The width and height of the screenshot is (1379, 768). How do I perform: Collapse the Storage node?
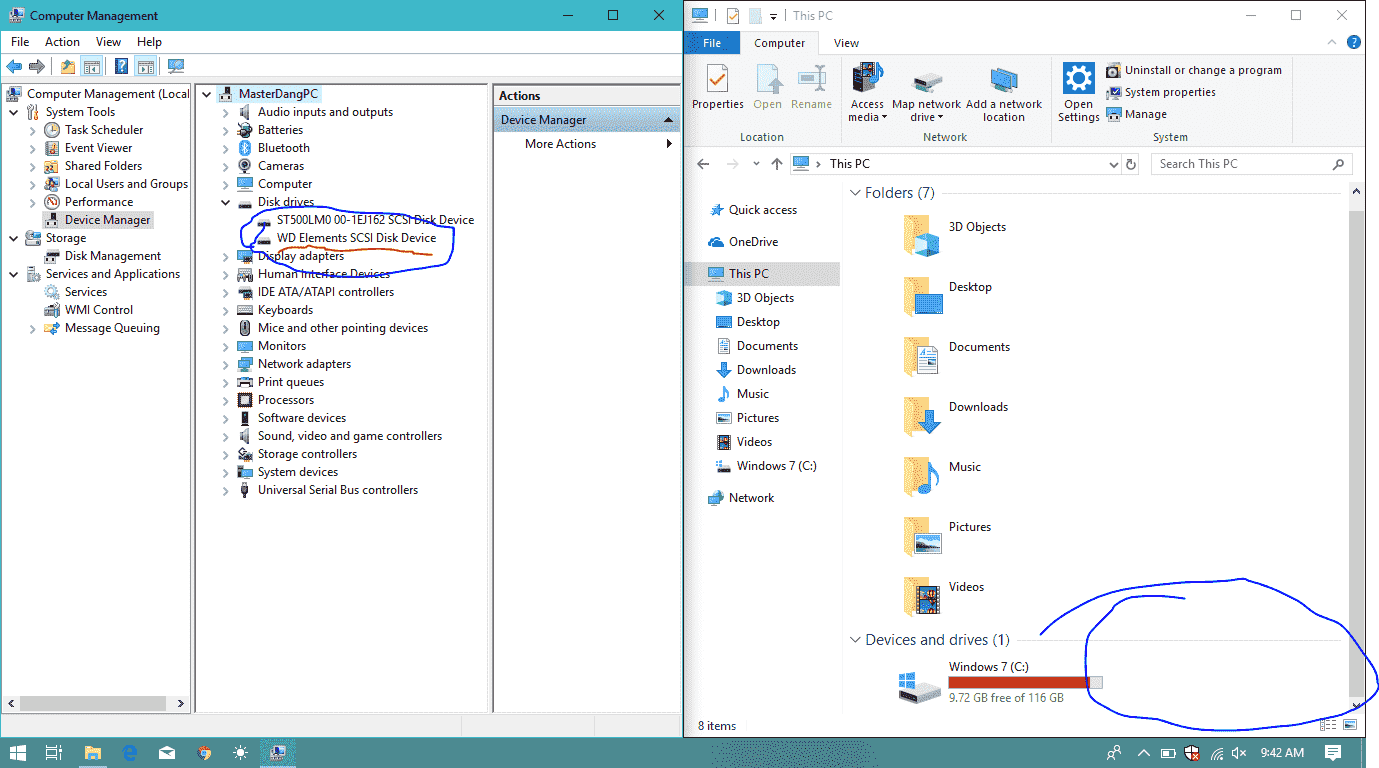pyautogui.click(x=14, y=238)
